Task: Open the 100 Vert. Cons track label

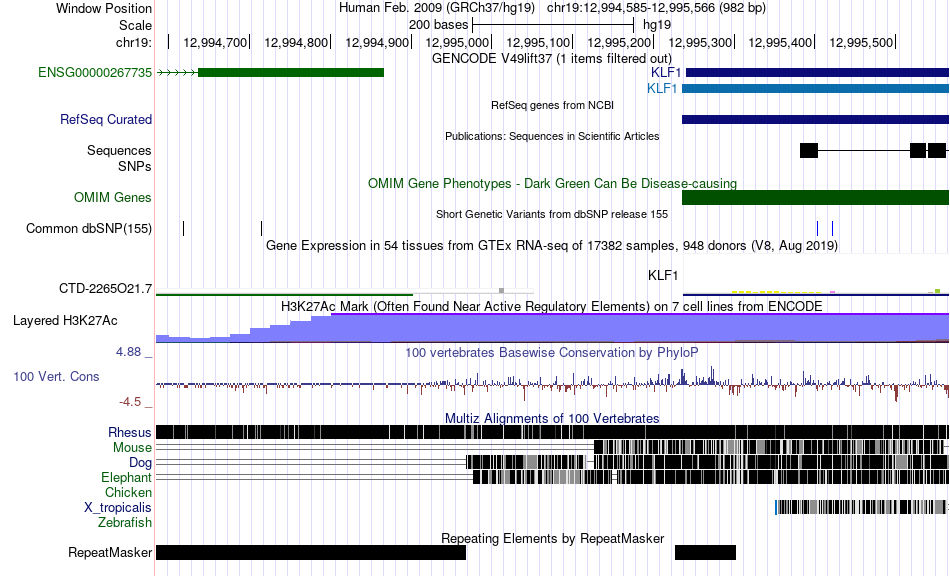Action: tap(56, 377)
